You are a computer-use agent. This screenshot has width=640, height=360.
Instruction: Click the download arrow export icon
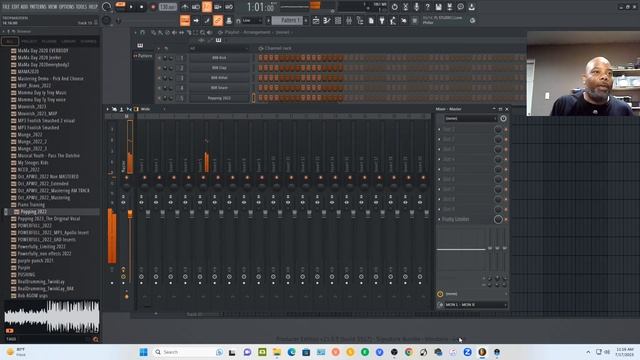coord(471,7)
